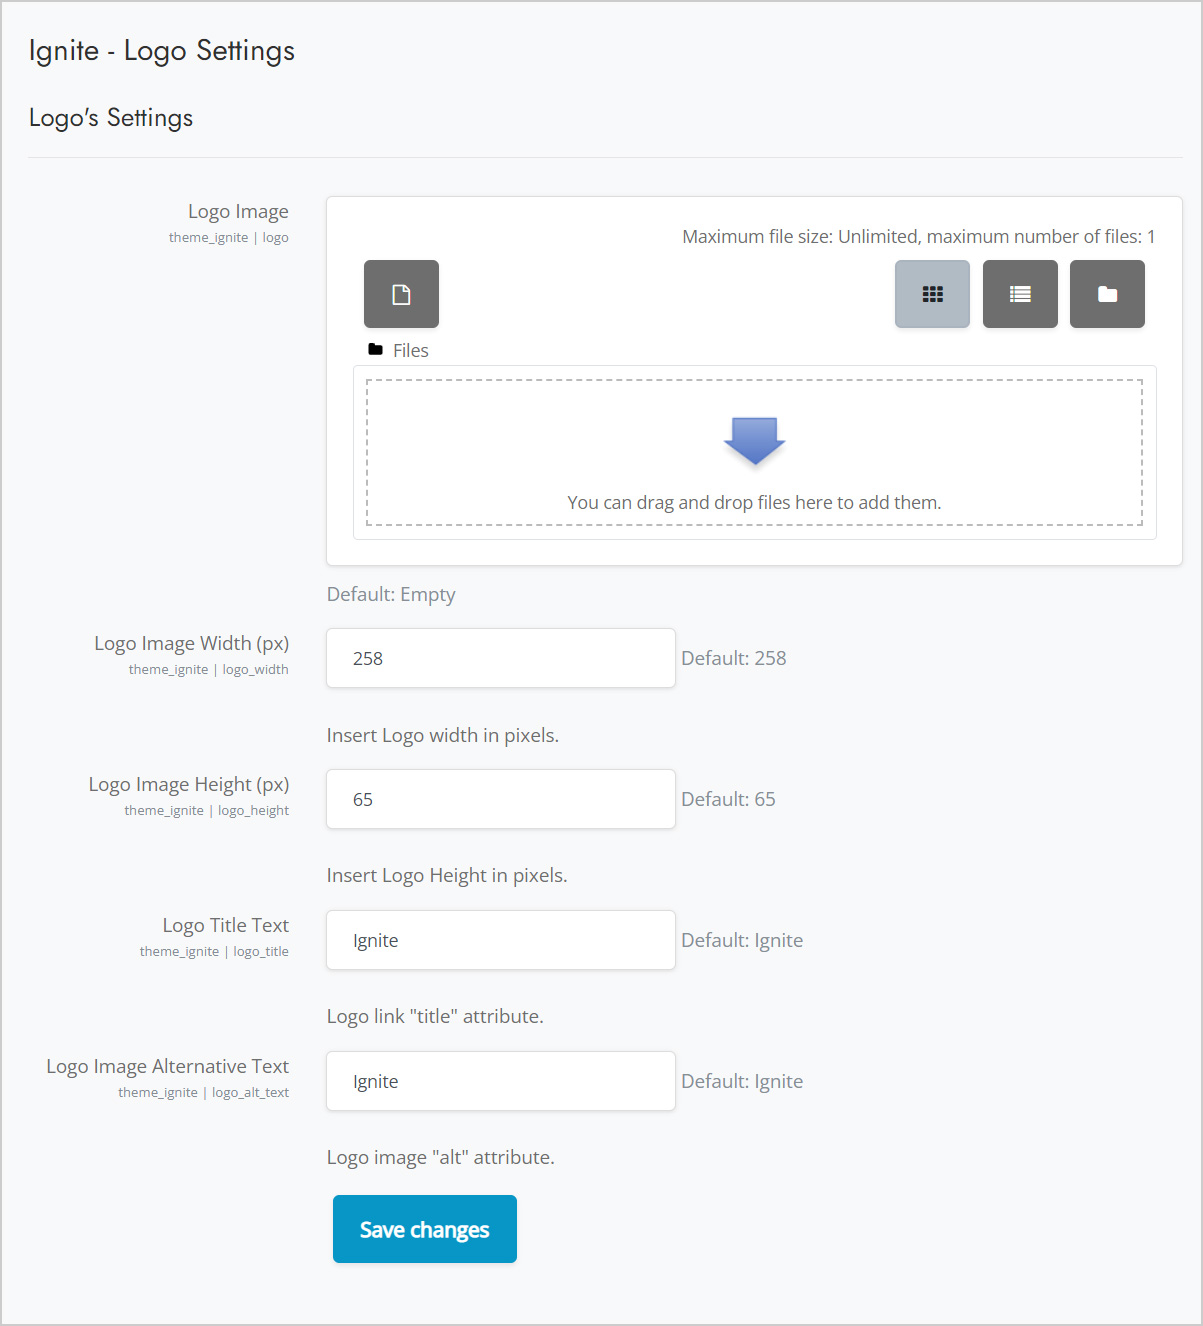Click 'theme_ignite | logo' setting name text
The height and width of the screenshot is (1326, 1203).
tap(228, 238)
